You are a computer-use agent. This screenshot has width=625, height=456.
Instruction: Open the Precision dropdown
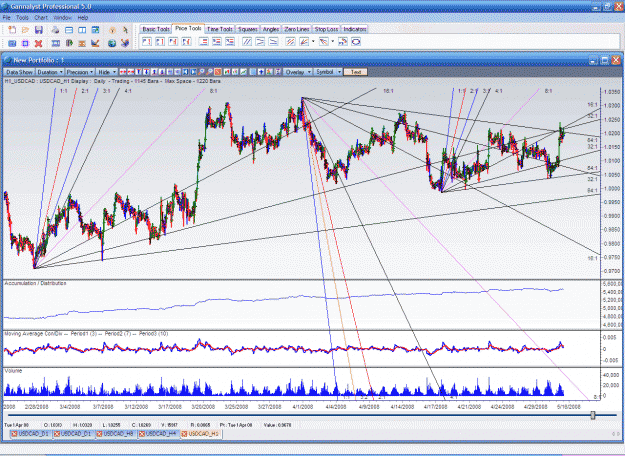click(x=80, y=72)
